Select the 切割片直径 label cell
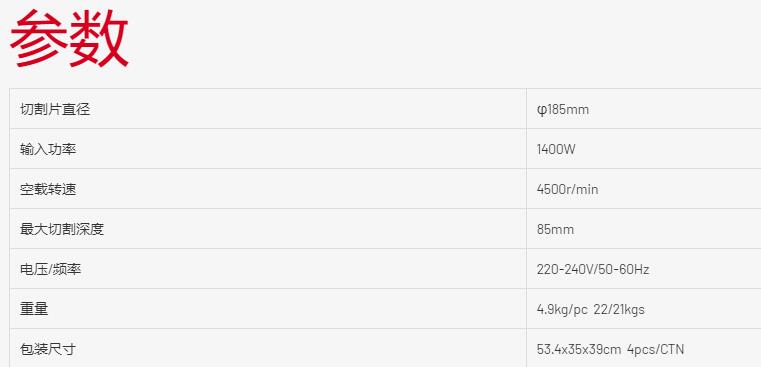761x367 pixels. point(268,109)
